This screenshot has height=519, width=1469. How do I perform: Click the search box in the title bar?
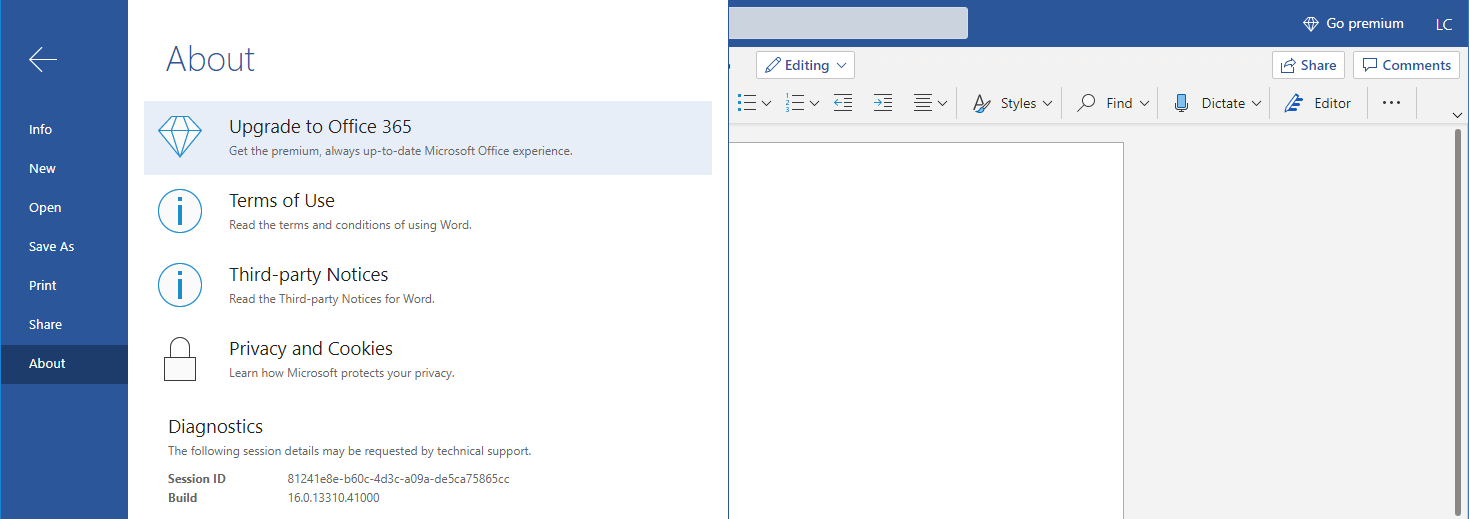click(x=848, y=23)
